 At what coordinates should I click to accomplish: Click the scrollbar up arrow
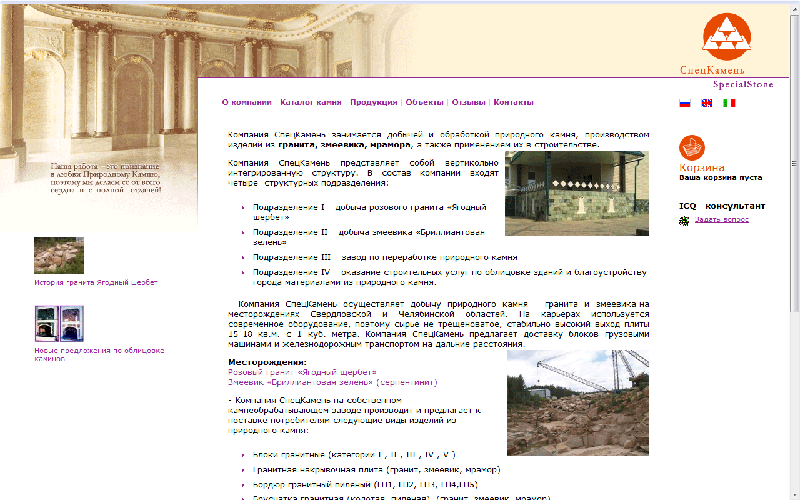click(794, 9)
